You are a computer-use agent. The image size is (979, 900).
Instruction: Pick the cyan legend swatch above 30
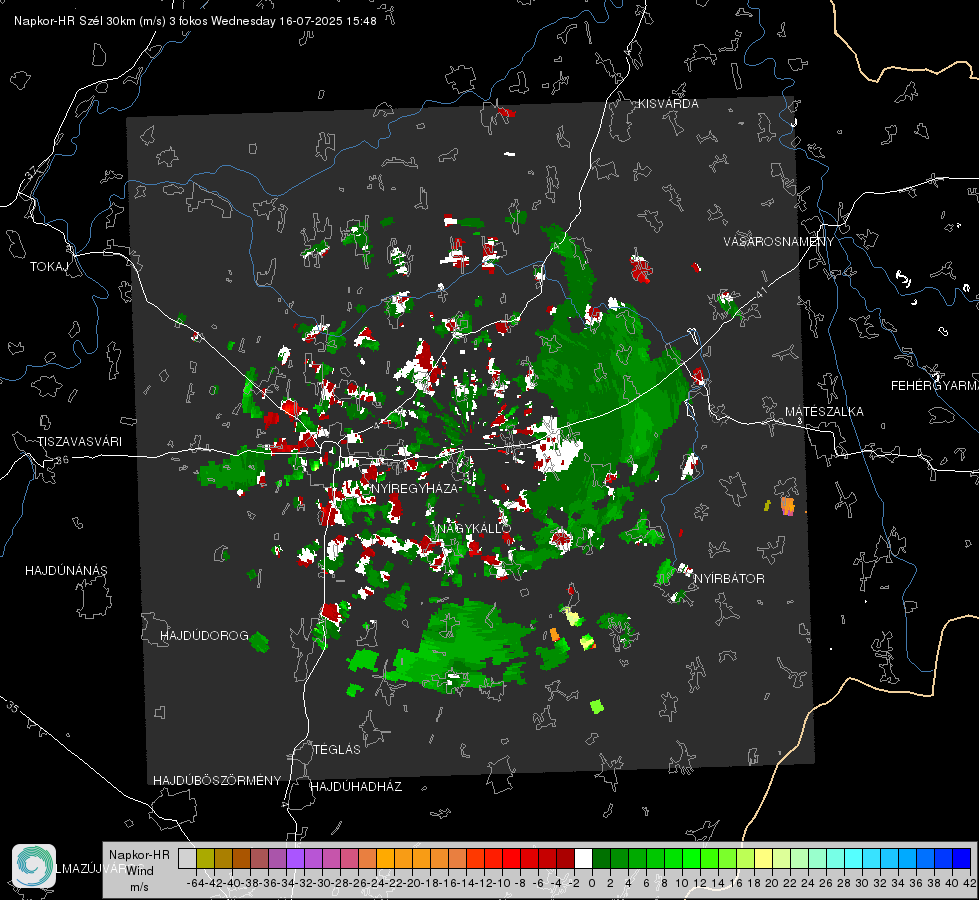point(854,858)
